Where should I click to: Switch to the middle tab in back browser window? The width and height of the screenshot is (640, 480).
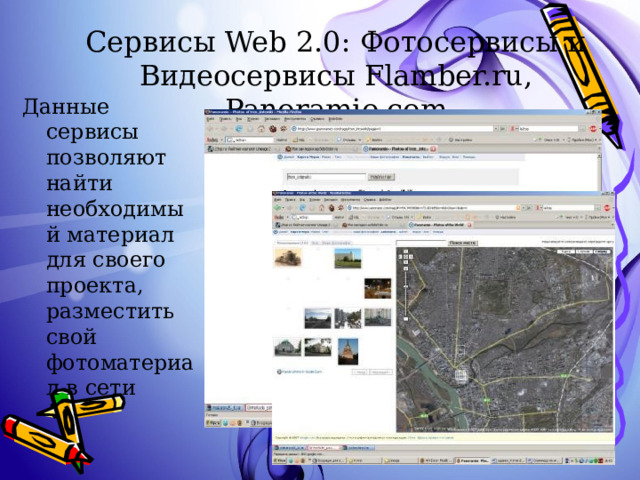point(322,149)
